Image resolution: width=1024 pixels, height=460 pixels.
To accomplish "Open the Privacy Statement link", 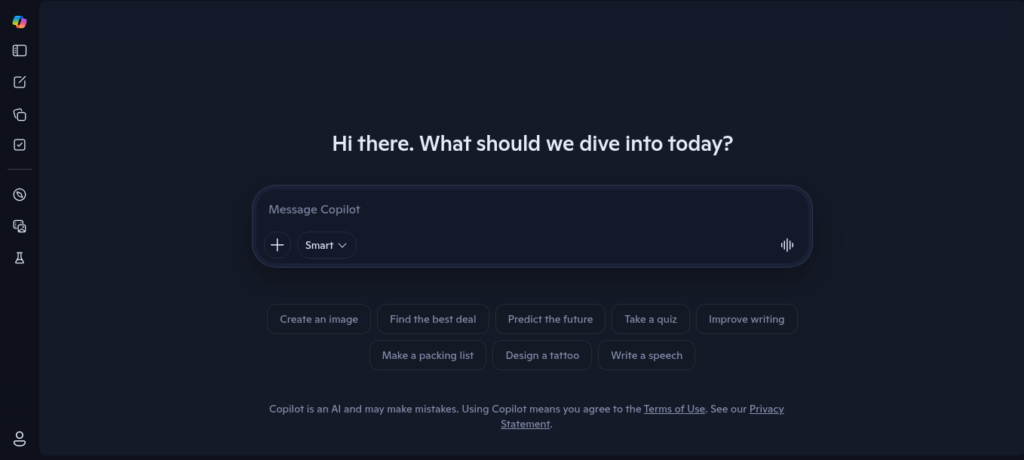I will (x=767, y=409).
